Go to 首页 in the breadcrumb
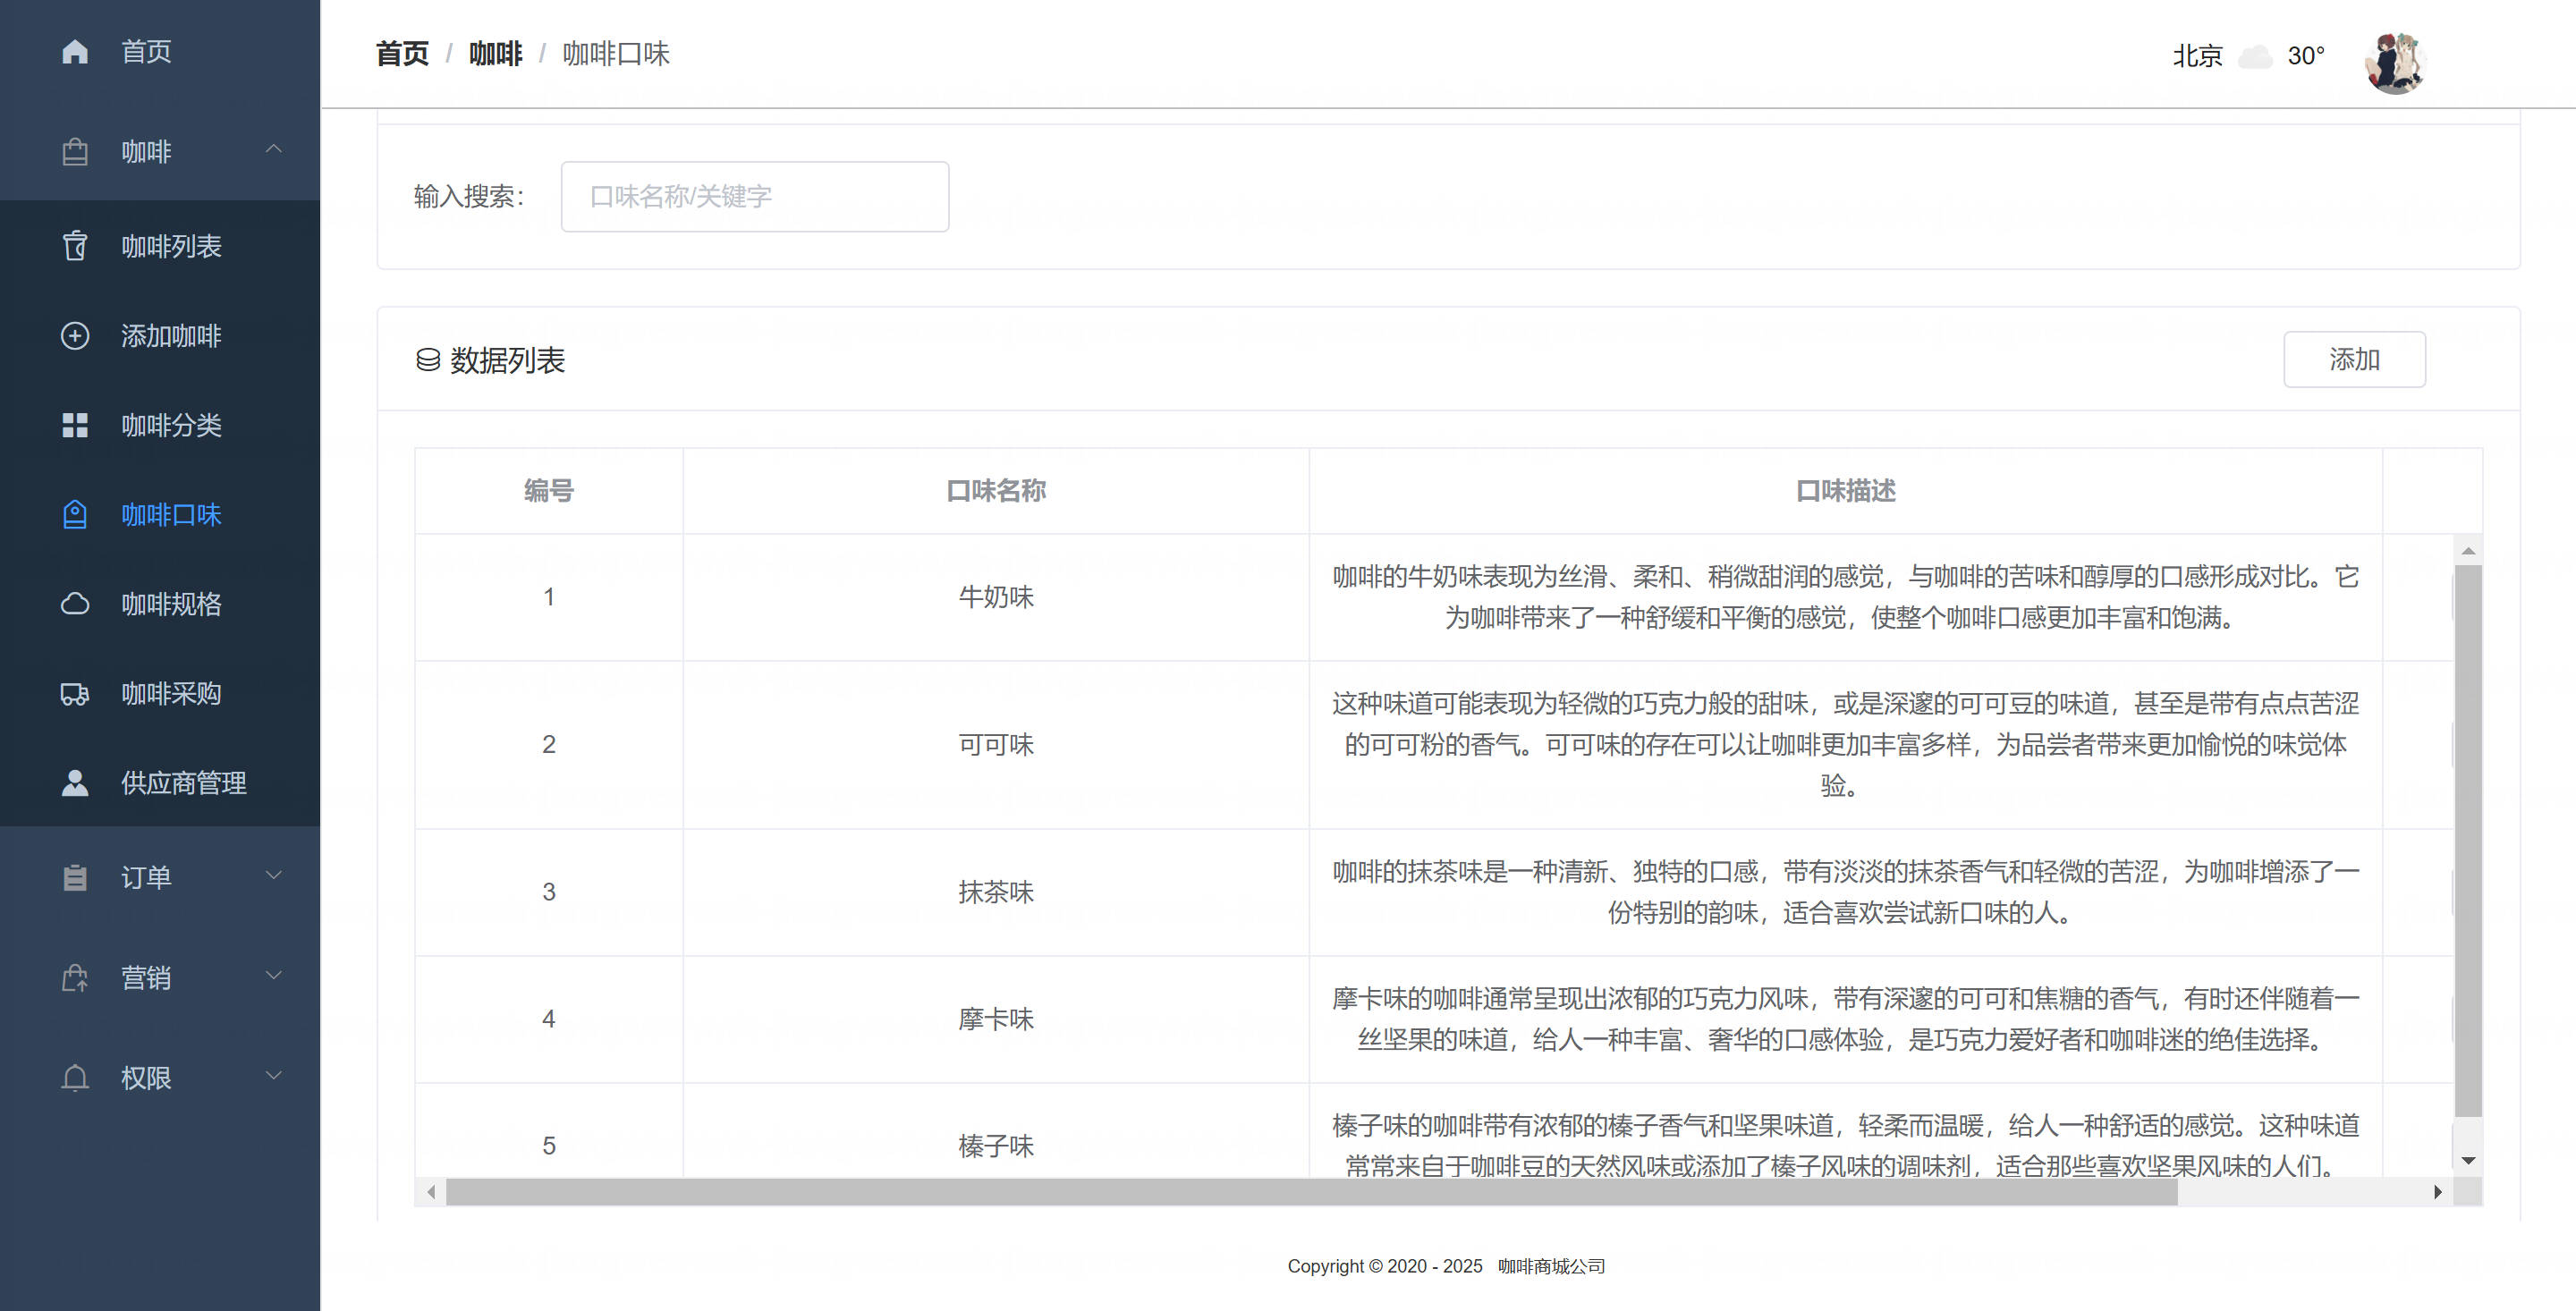2576x1311 pixels. click(x=402, y=54)
